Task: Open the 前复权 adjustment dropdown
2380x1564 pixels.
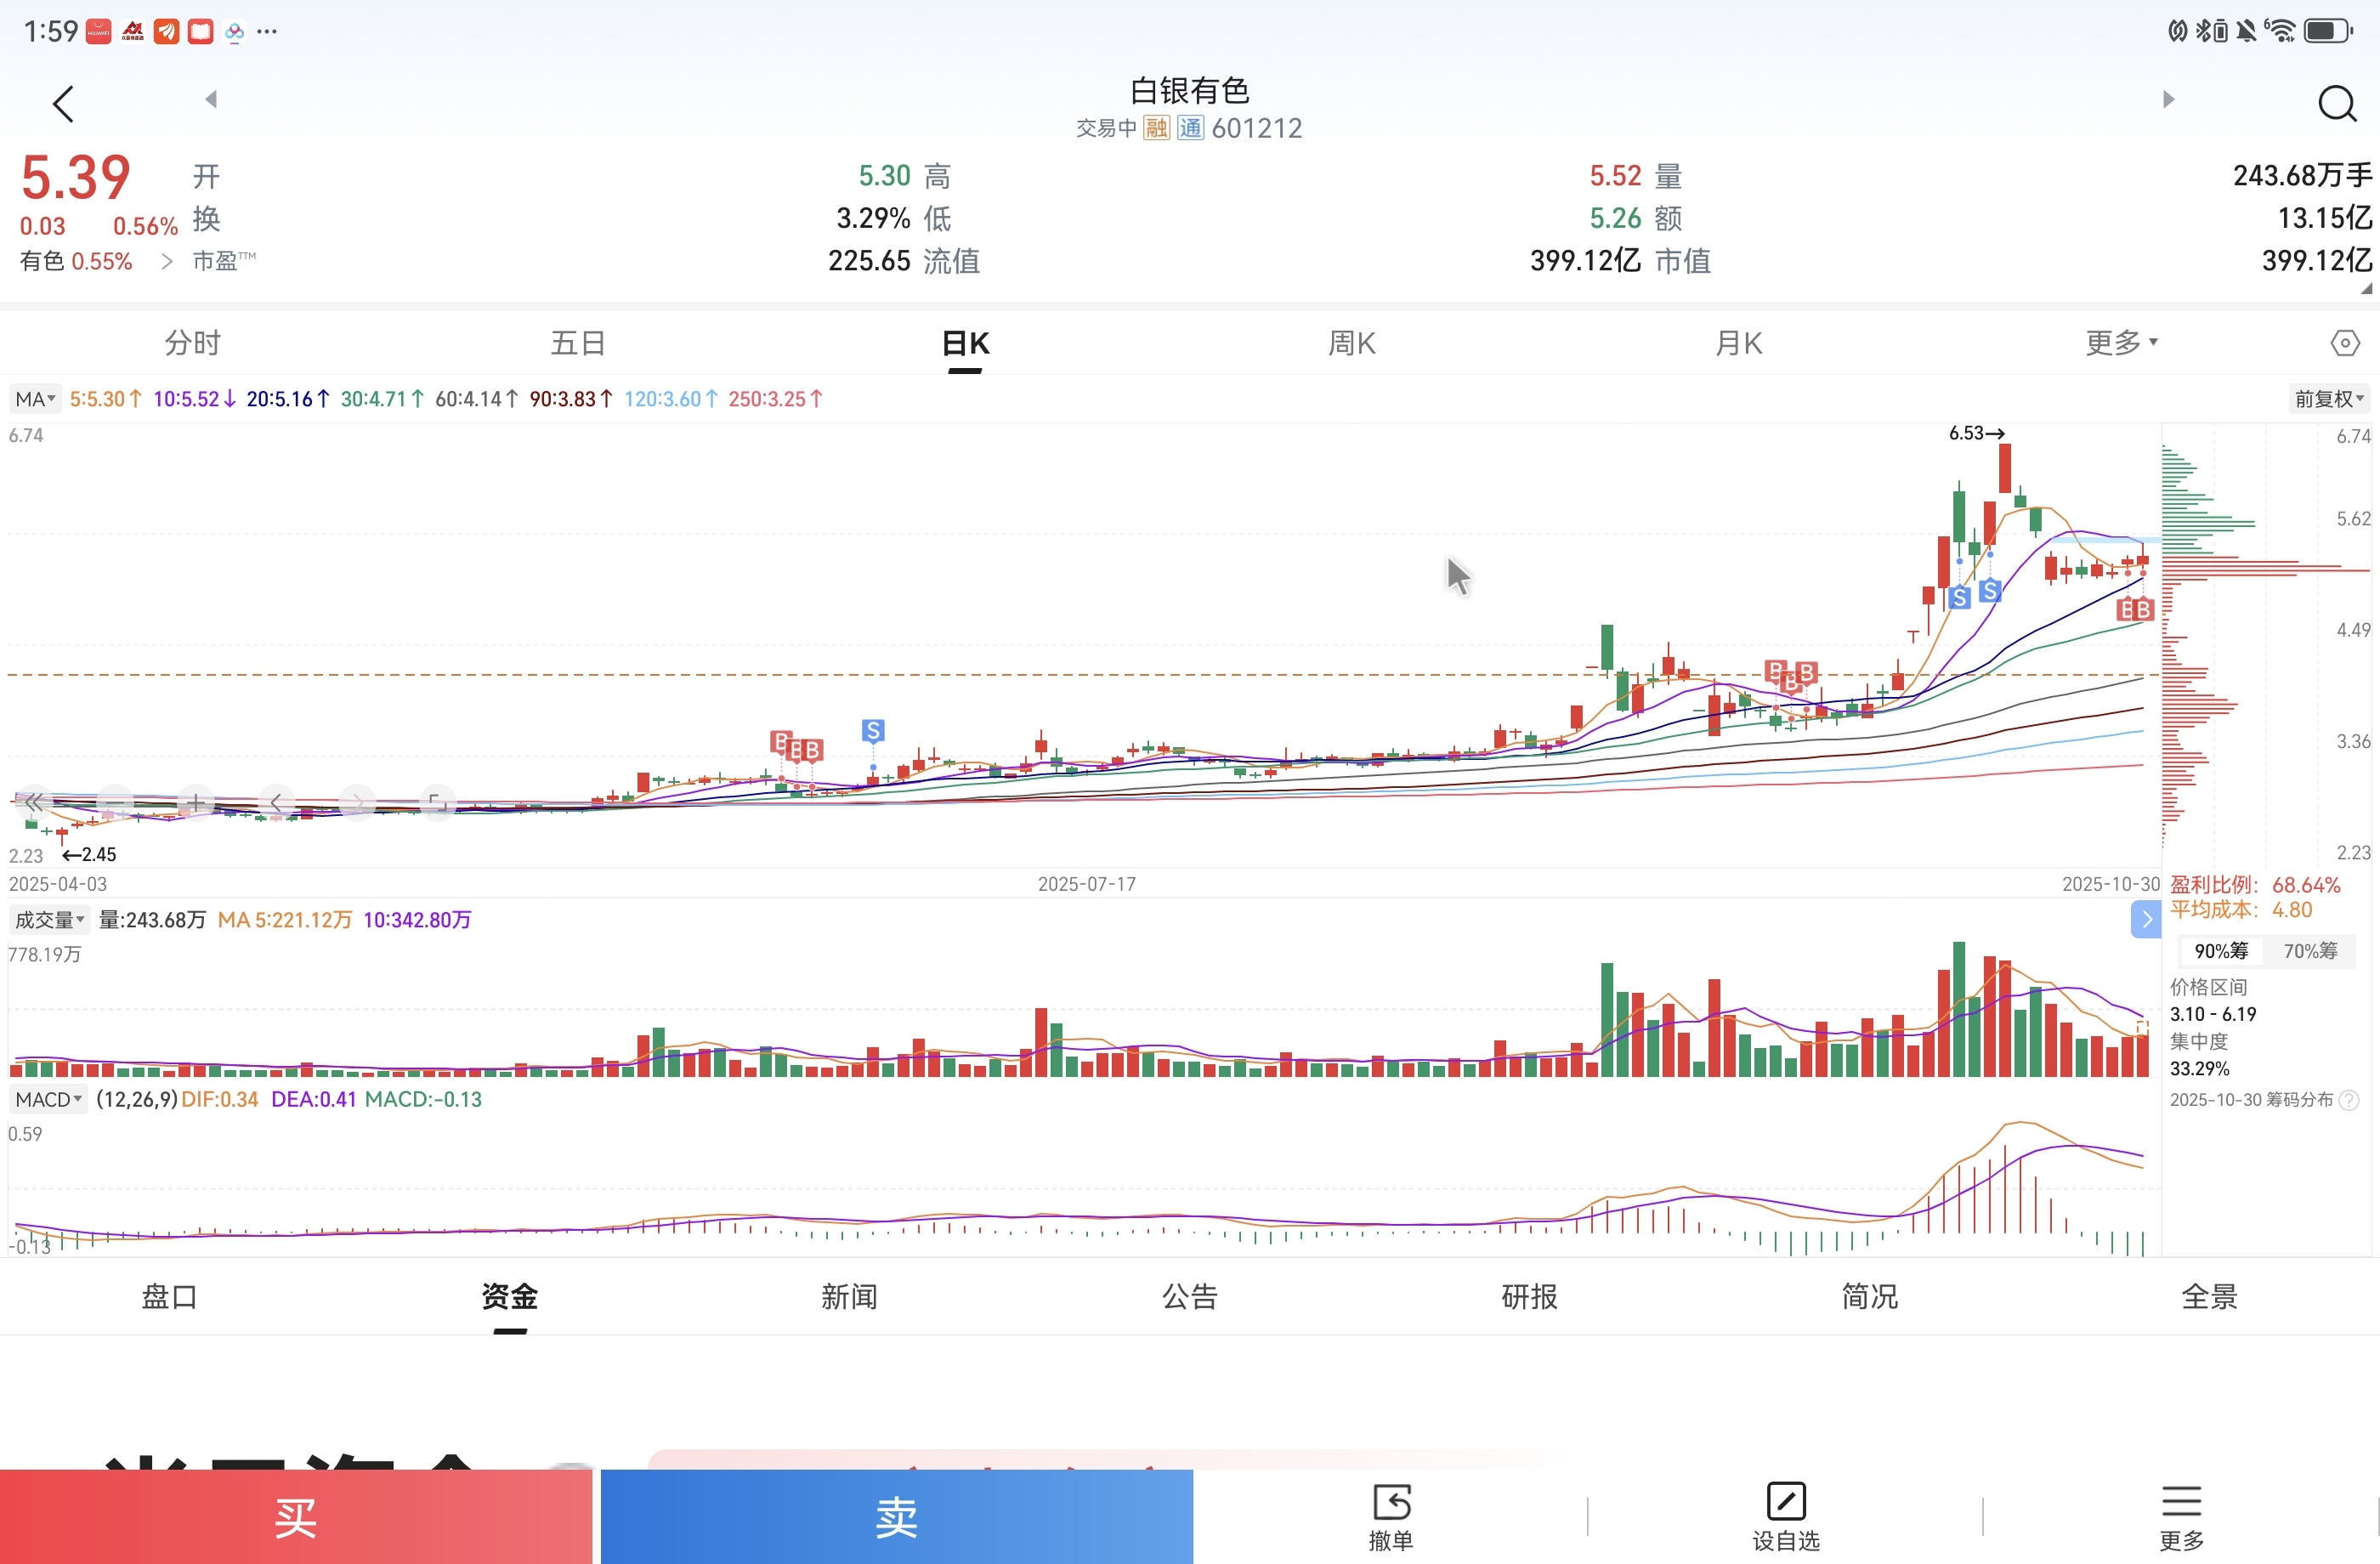Action: pyautogui.click(x=2328, y=399)
